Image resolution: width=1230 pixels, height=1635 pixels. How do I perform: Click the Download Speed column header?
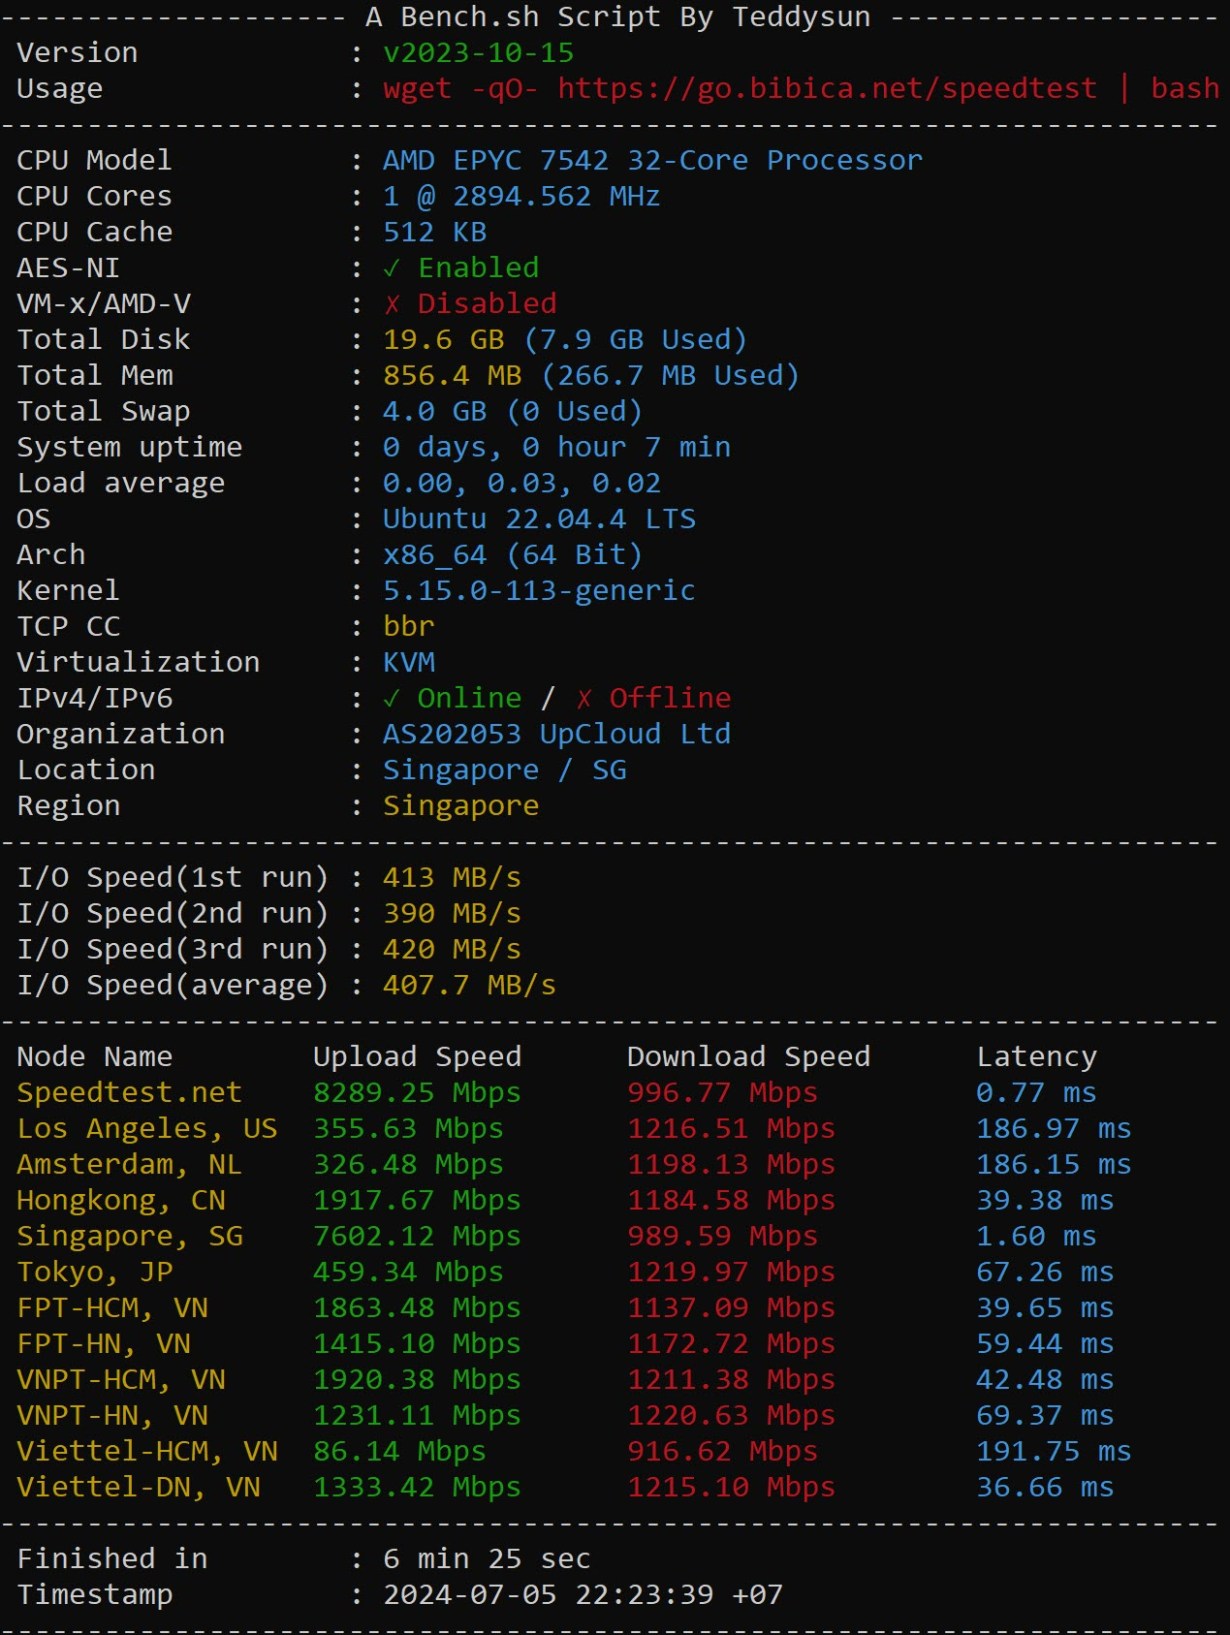point(748,1056)
